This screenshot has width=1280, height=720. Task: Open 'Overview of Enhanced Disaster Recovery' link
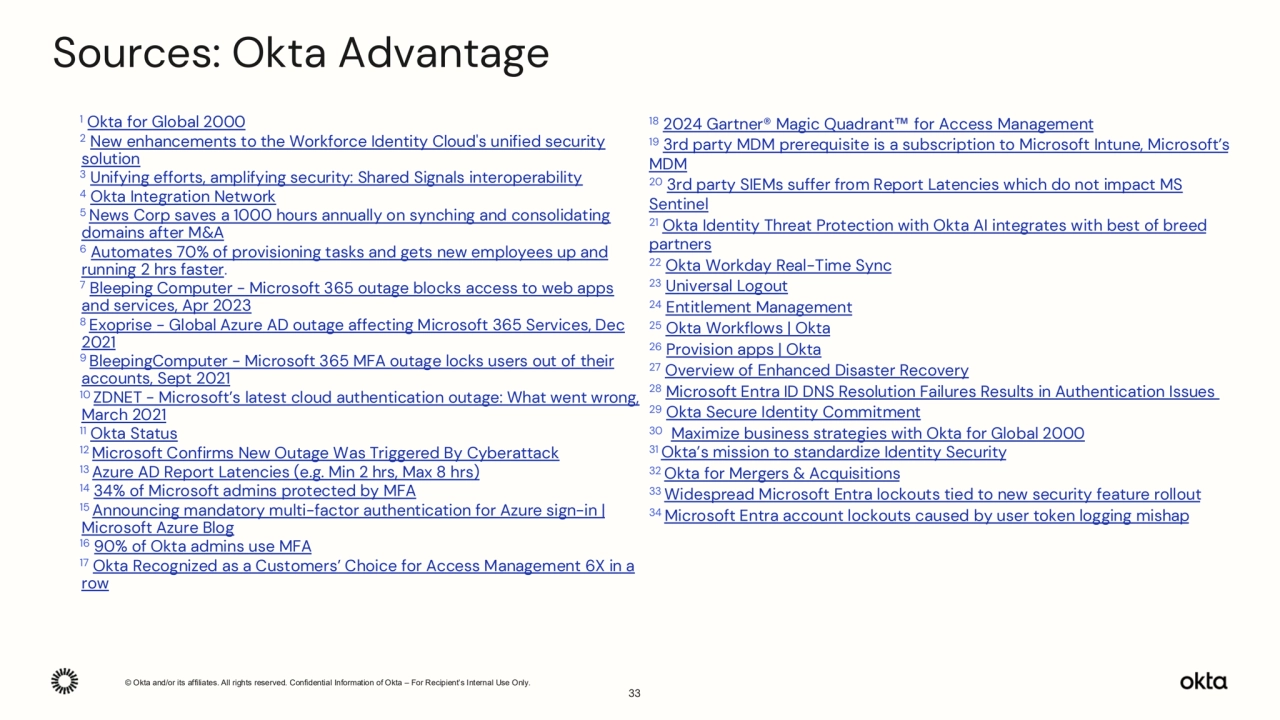pos(817,370)
